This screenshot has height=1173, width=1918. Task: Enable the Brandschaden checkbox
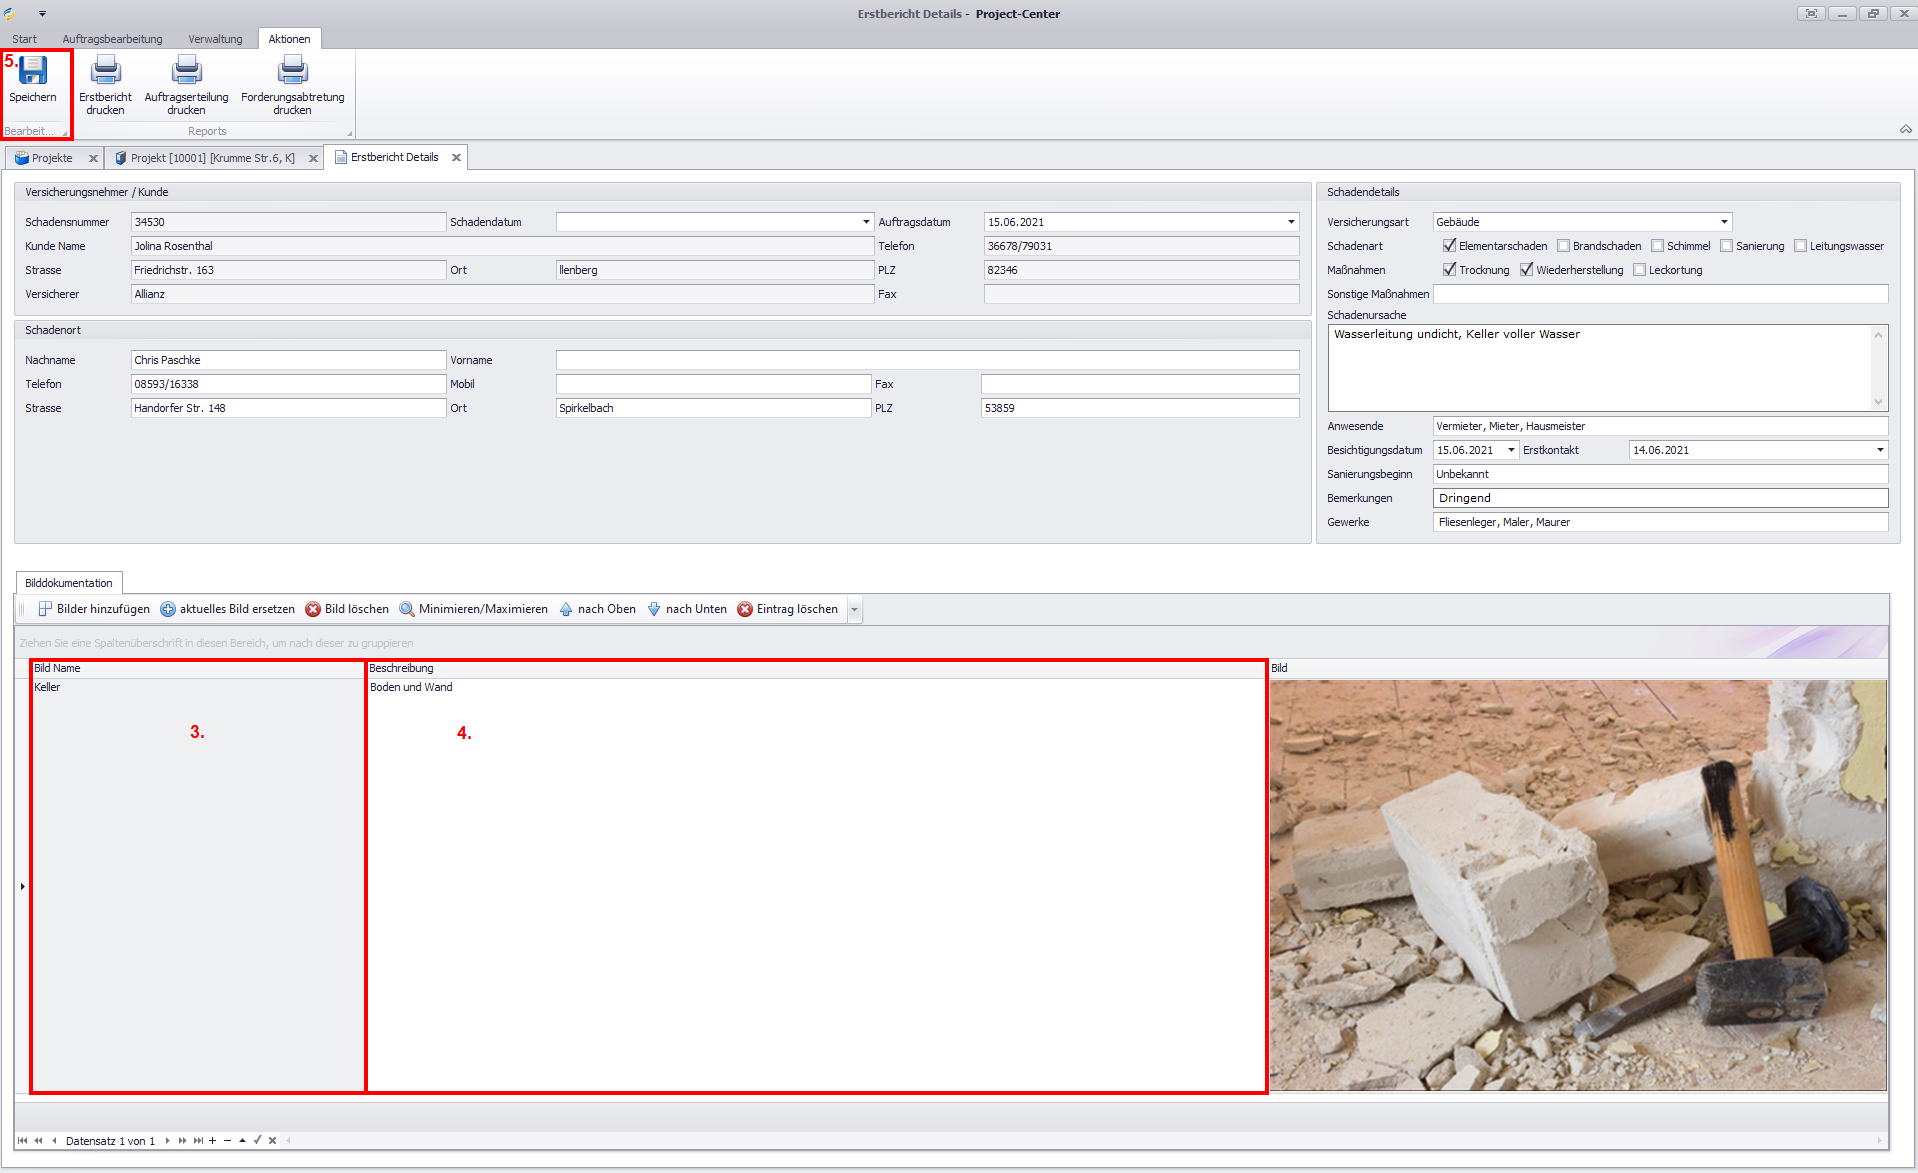1563,246
